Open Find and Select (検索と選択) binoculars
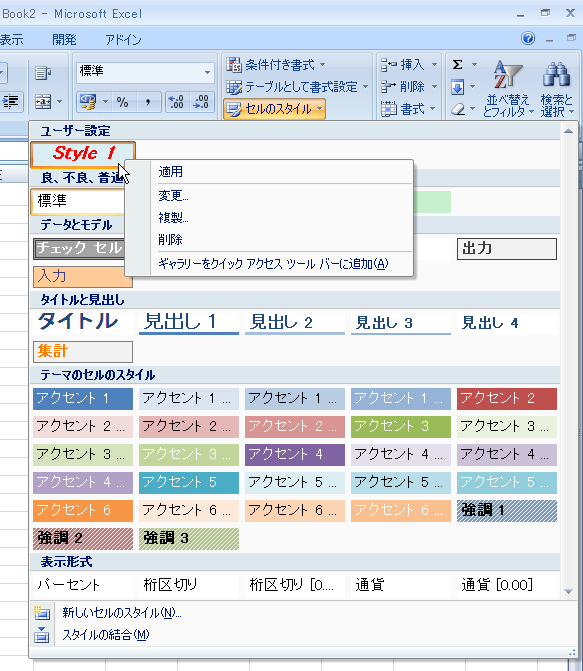Screen dimensions: 583x671 (x=556, y=89)
